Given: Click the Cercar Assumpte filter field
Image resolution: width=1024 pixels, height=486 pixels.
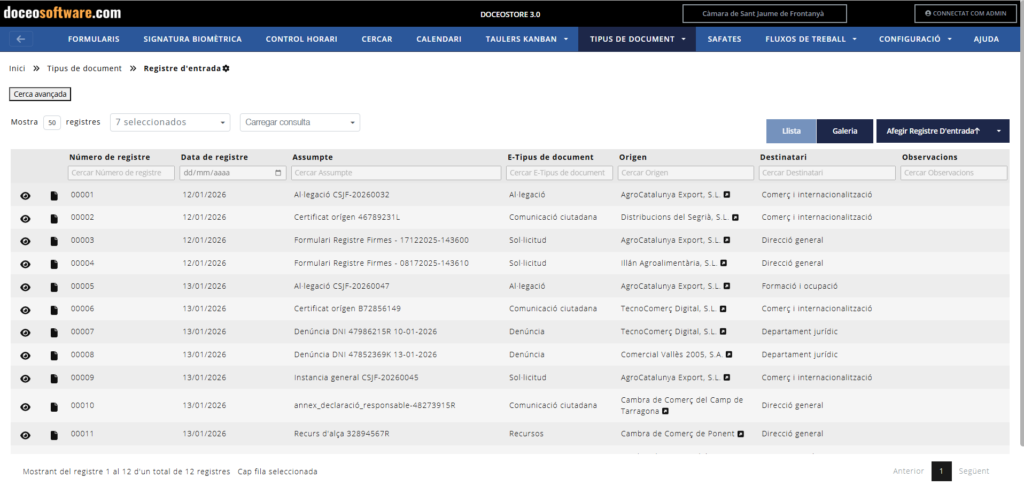Looking at the screenshot, I should [x=396, y=173].
